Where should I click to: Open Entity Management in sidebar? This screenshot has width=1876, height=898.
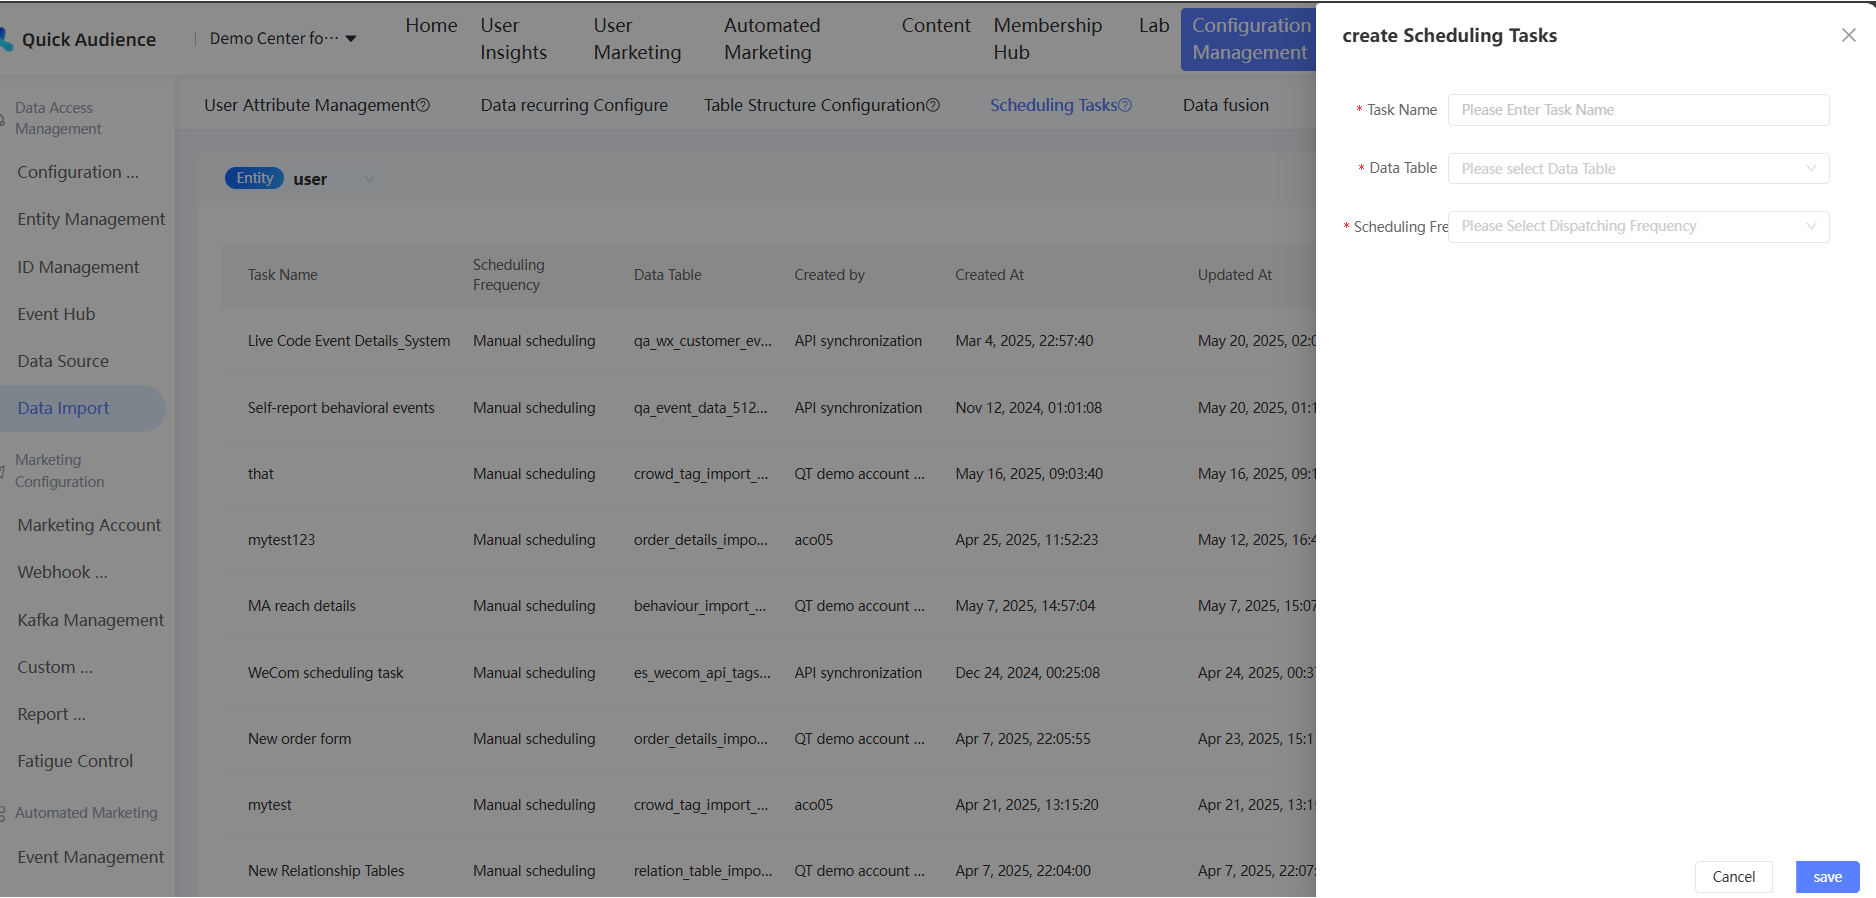click(91, 219)
